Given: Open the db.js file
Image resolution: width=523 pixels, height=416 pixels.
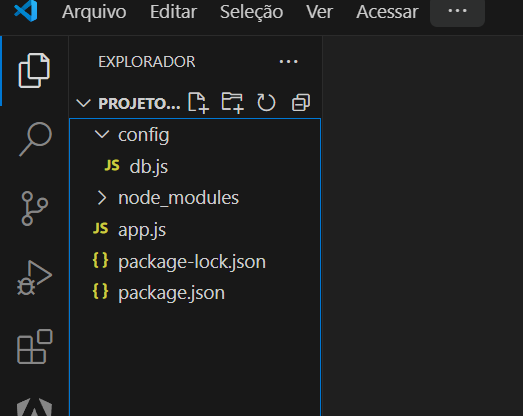Looking at the screenshot, I should pos(195,166).
